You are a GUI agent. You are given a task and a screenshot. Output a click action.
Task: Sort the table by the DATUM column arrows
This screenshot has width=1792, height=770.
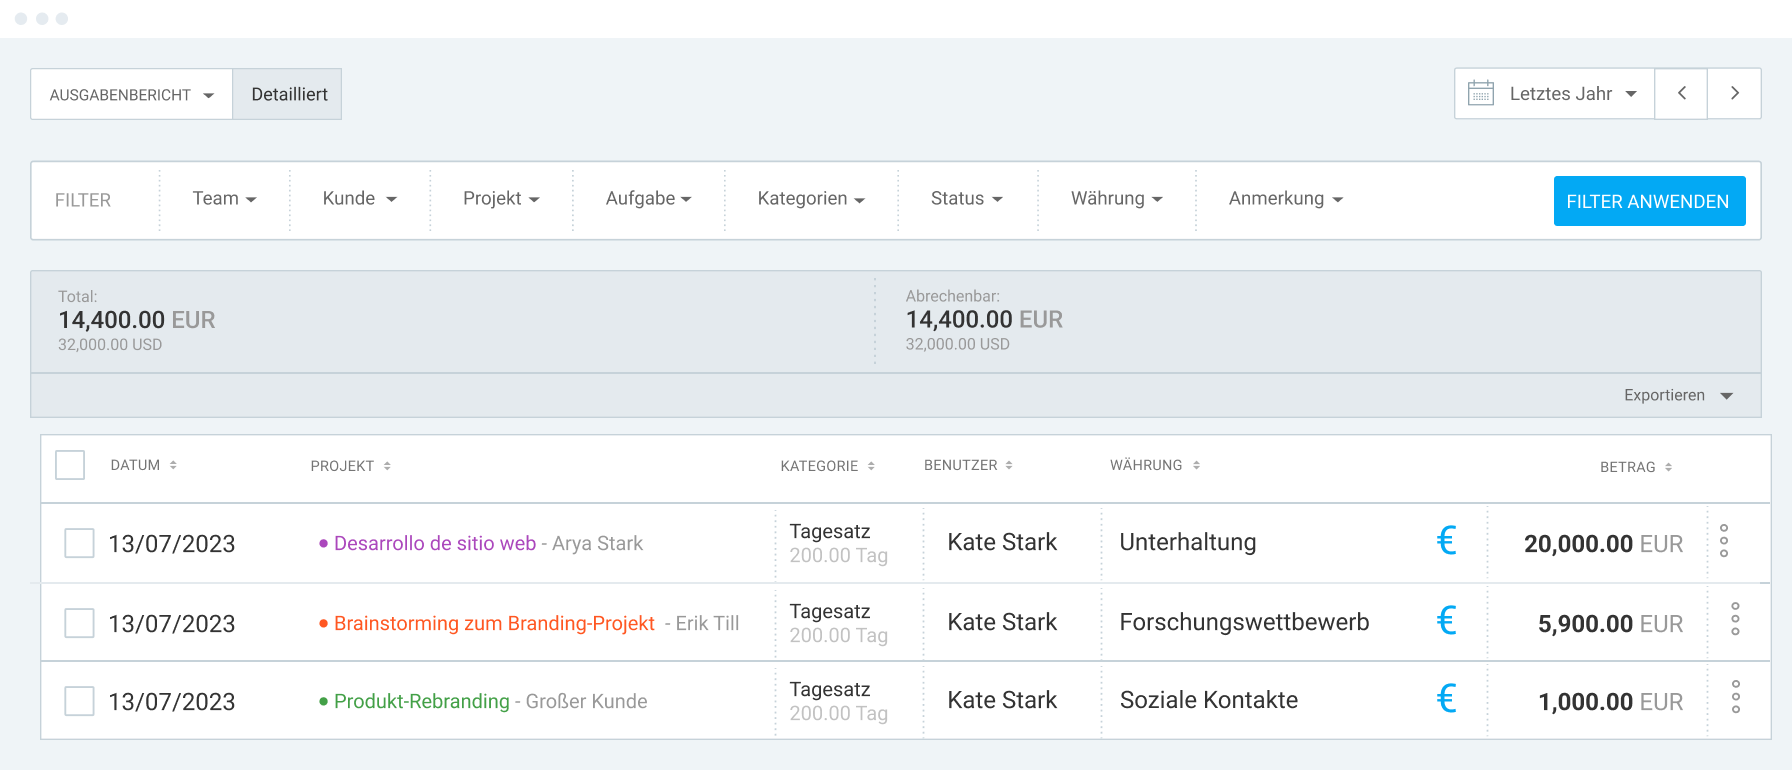pos(174,464)
